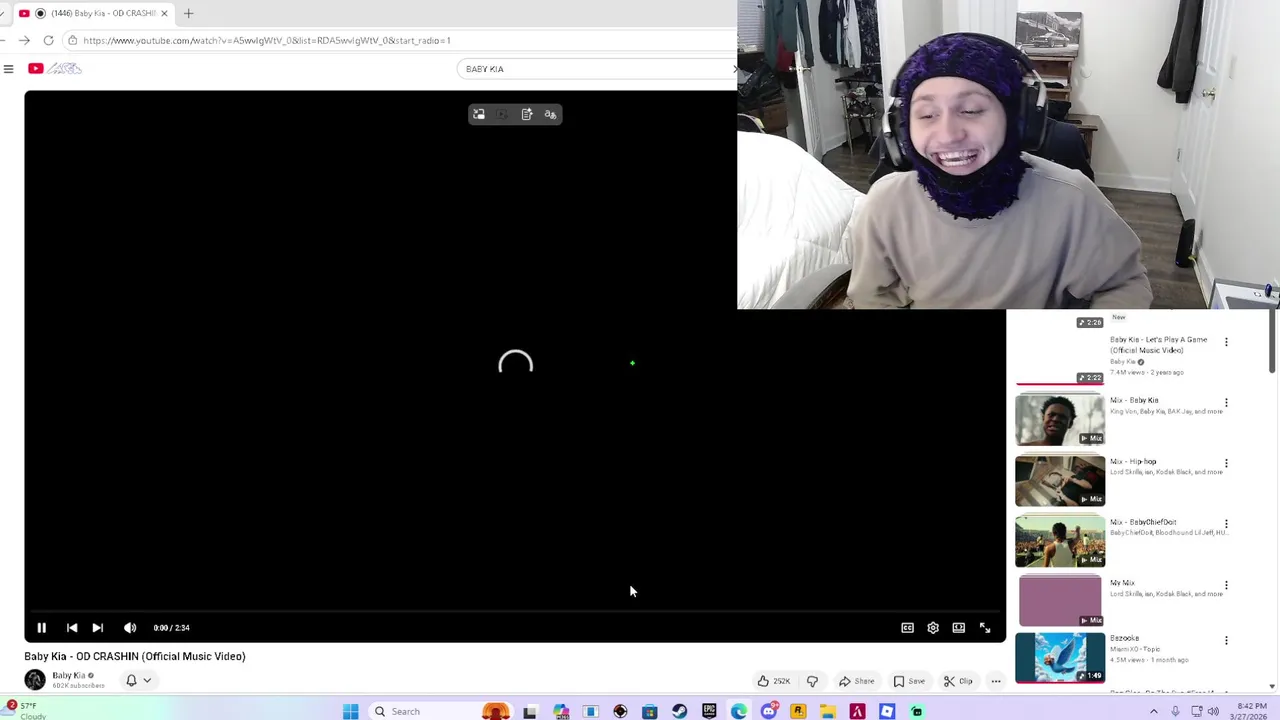Mute the video volume speaker icon
Viewport: 1280px width, 720px height.
pos(130,628)
